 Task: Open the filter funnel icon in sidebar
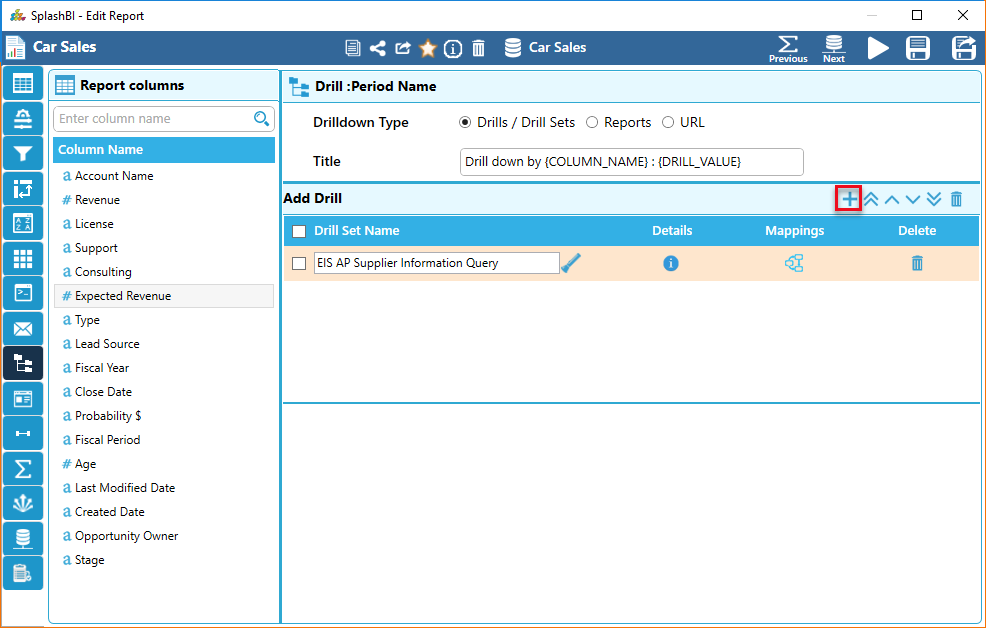(23, 153)
